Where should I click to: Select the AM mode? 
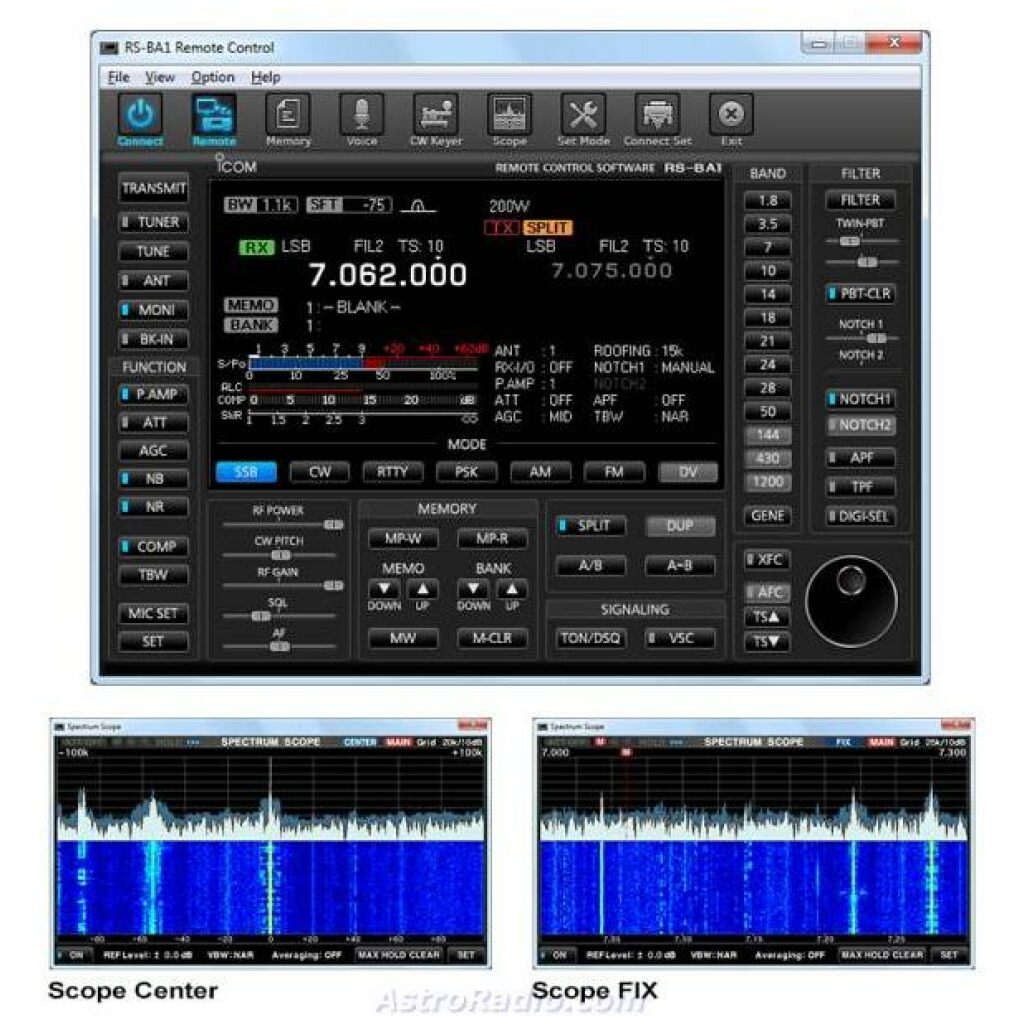click(x=540, y=472)
